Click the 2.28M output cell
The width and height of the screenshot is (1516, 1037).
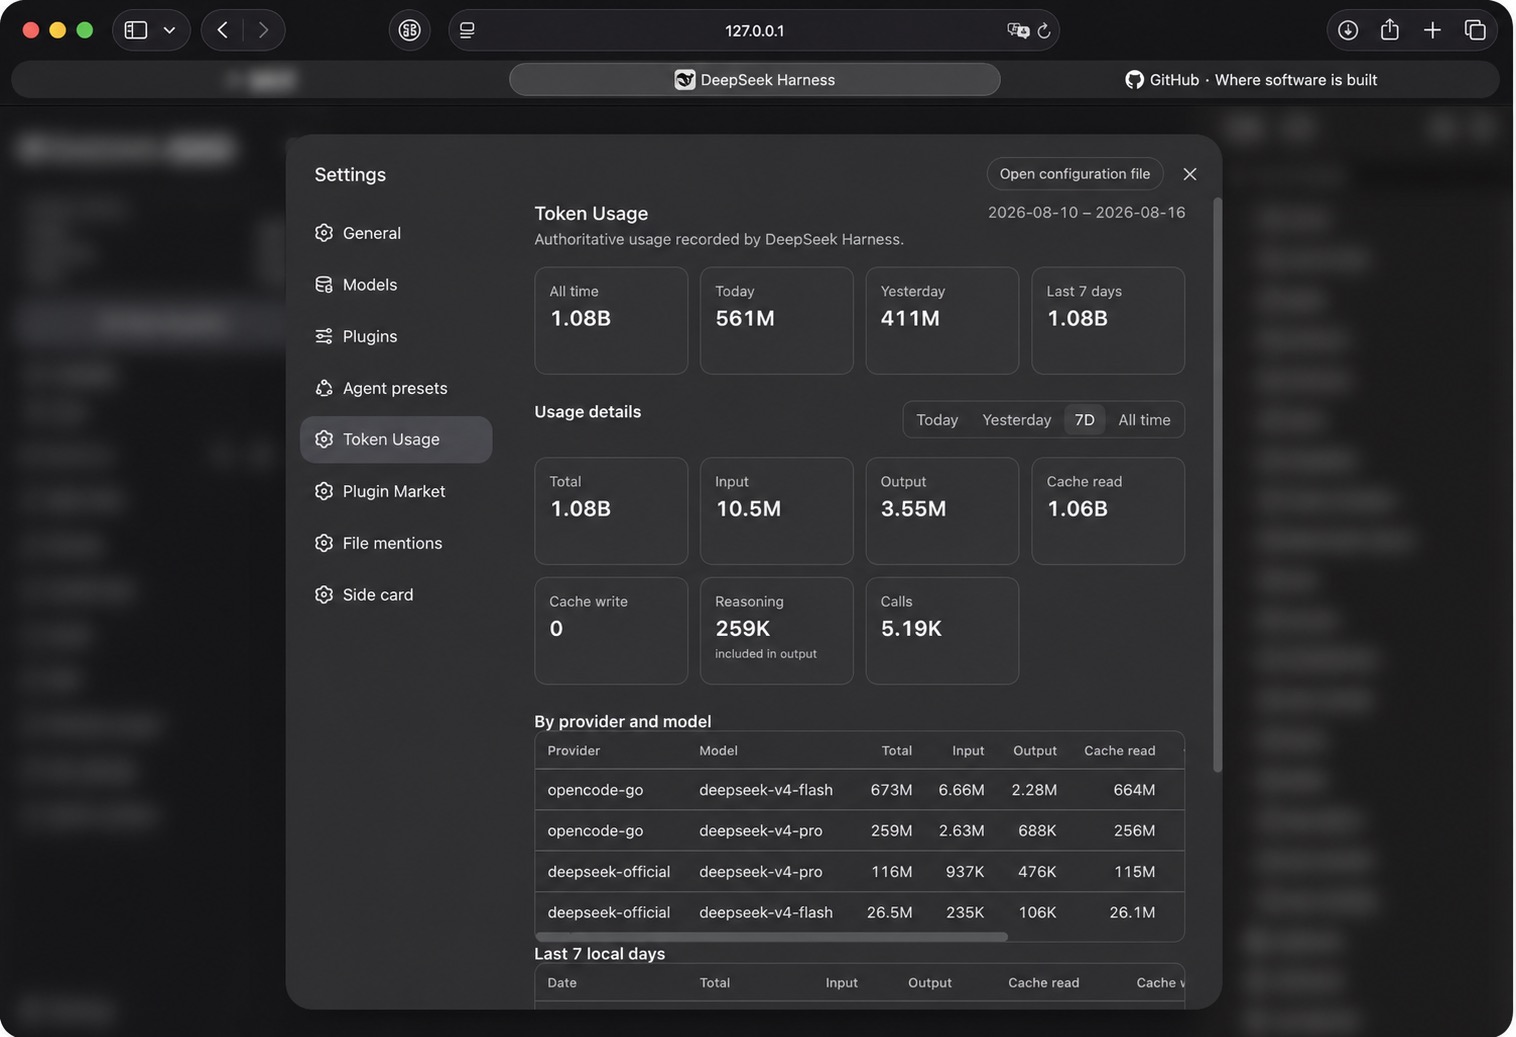point(1034,790)
